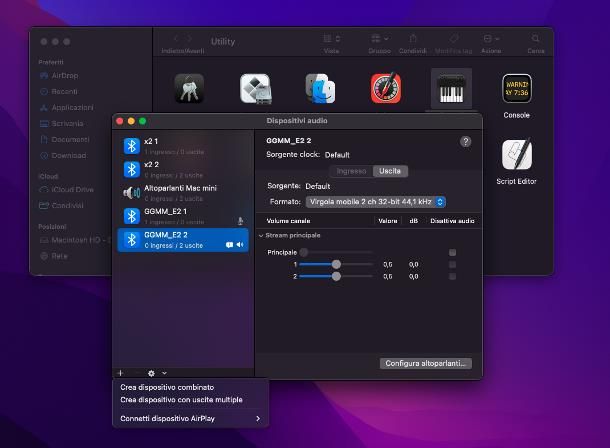Open Boot Camp Assistant icon in Finder
610x448 pixels.
pos(255,89)
